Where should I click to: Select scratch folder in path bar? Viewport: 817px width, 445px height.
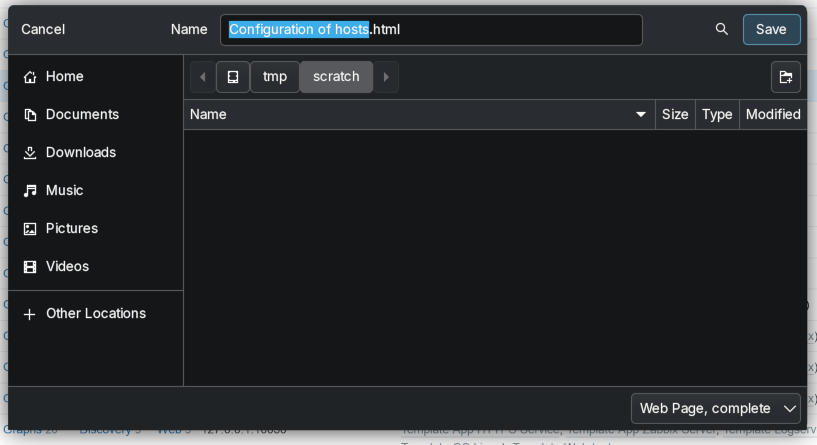[336, 77]
